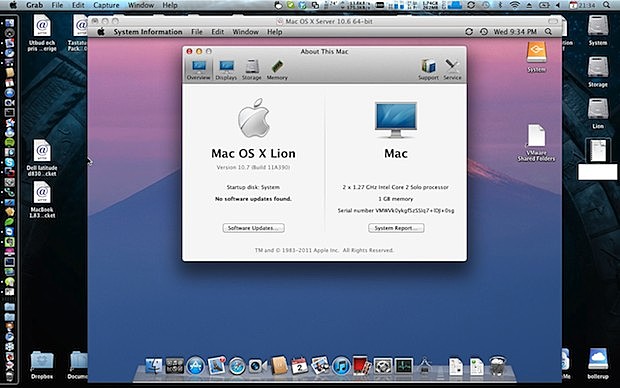This screenshot has height=388, width=620.
Task: Open Activity Monitor from the guest Dock
Action: click(404, 366)
